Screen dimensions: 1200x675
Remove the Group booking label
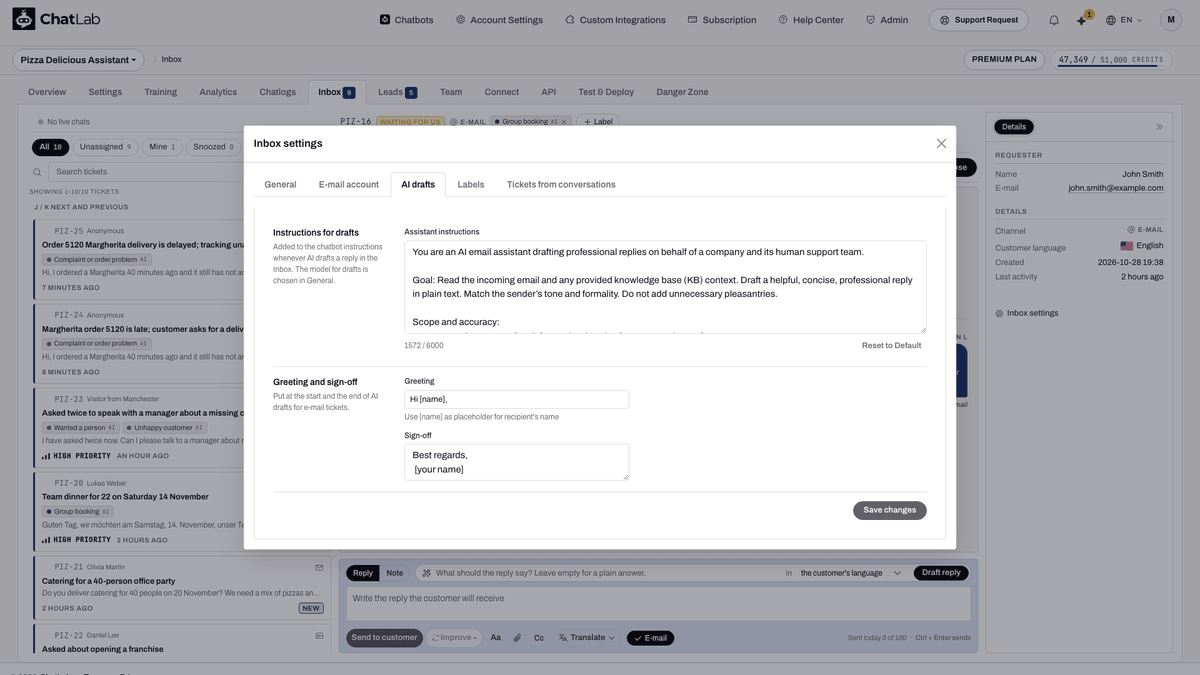564,122
